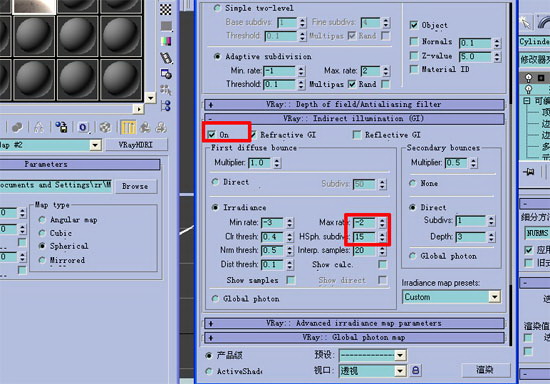Toggle the second light bulb in modifier stack
The image size is (550, 384).
click(529, 89)
